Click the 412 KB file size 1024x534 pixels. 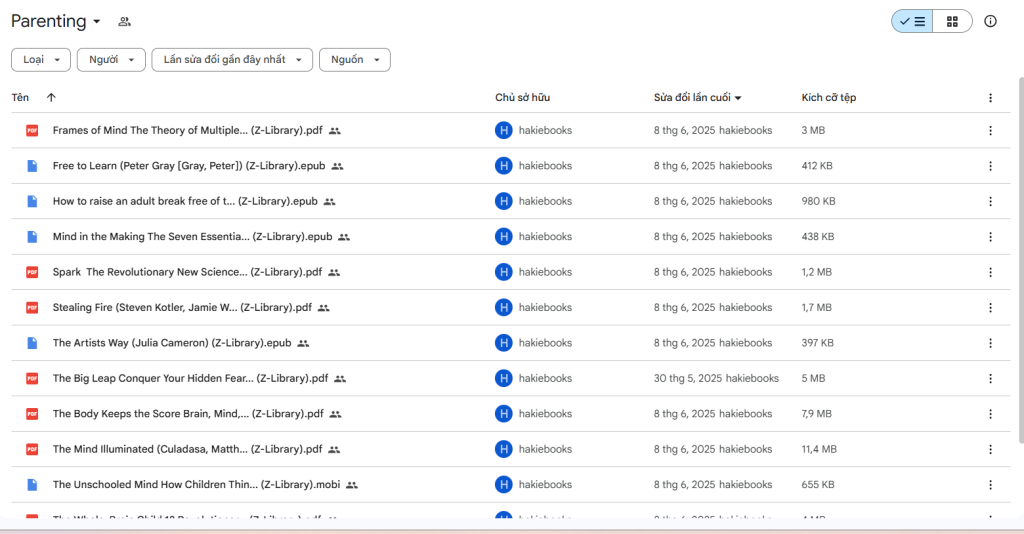[x=817, y=166]
